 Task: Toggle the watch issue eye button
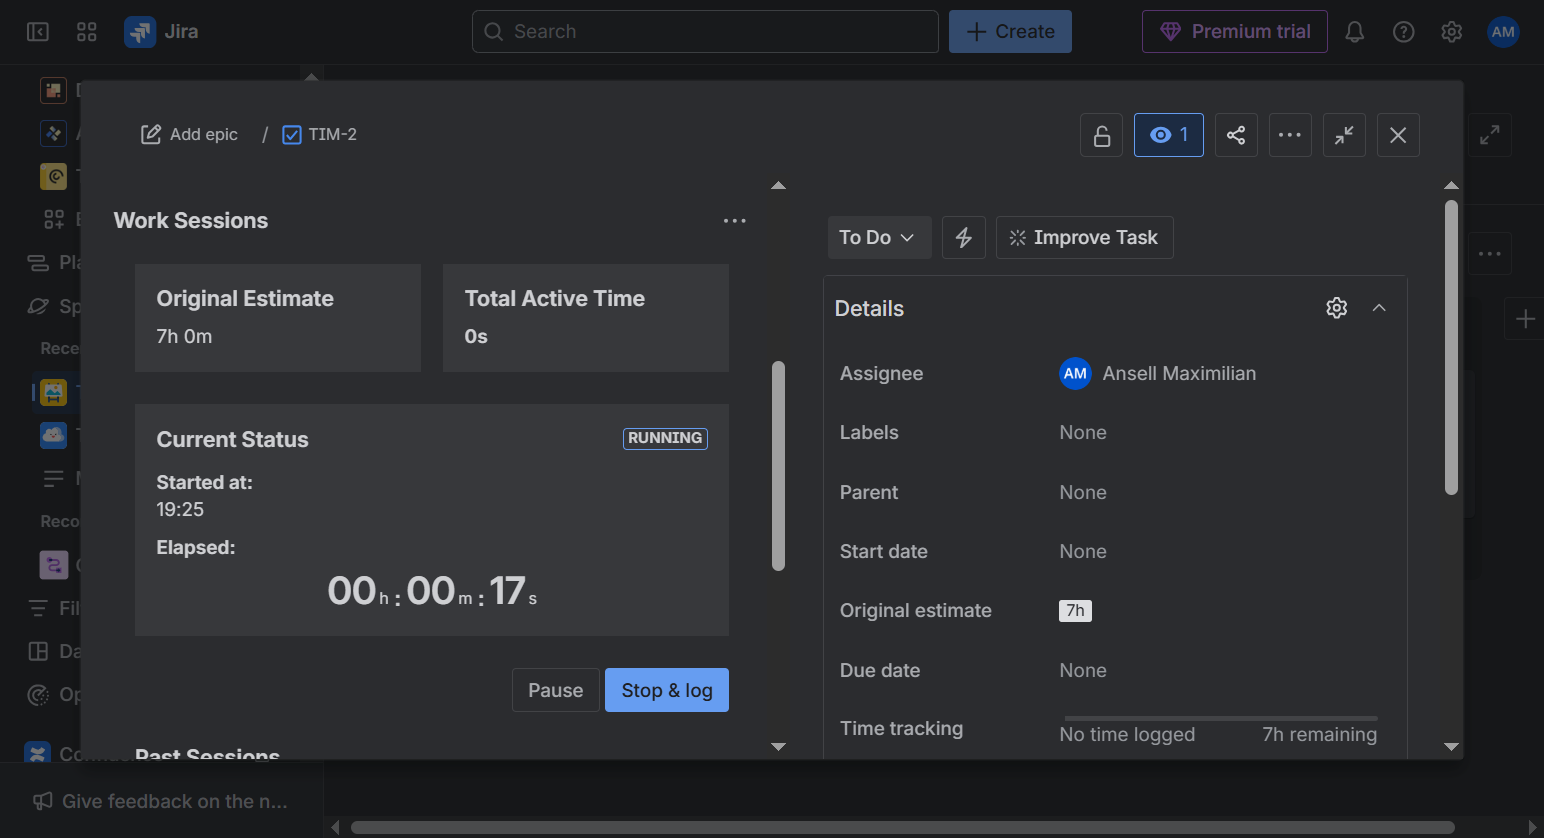pos(1168,135)
